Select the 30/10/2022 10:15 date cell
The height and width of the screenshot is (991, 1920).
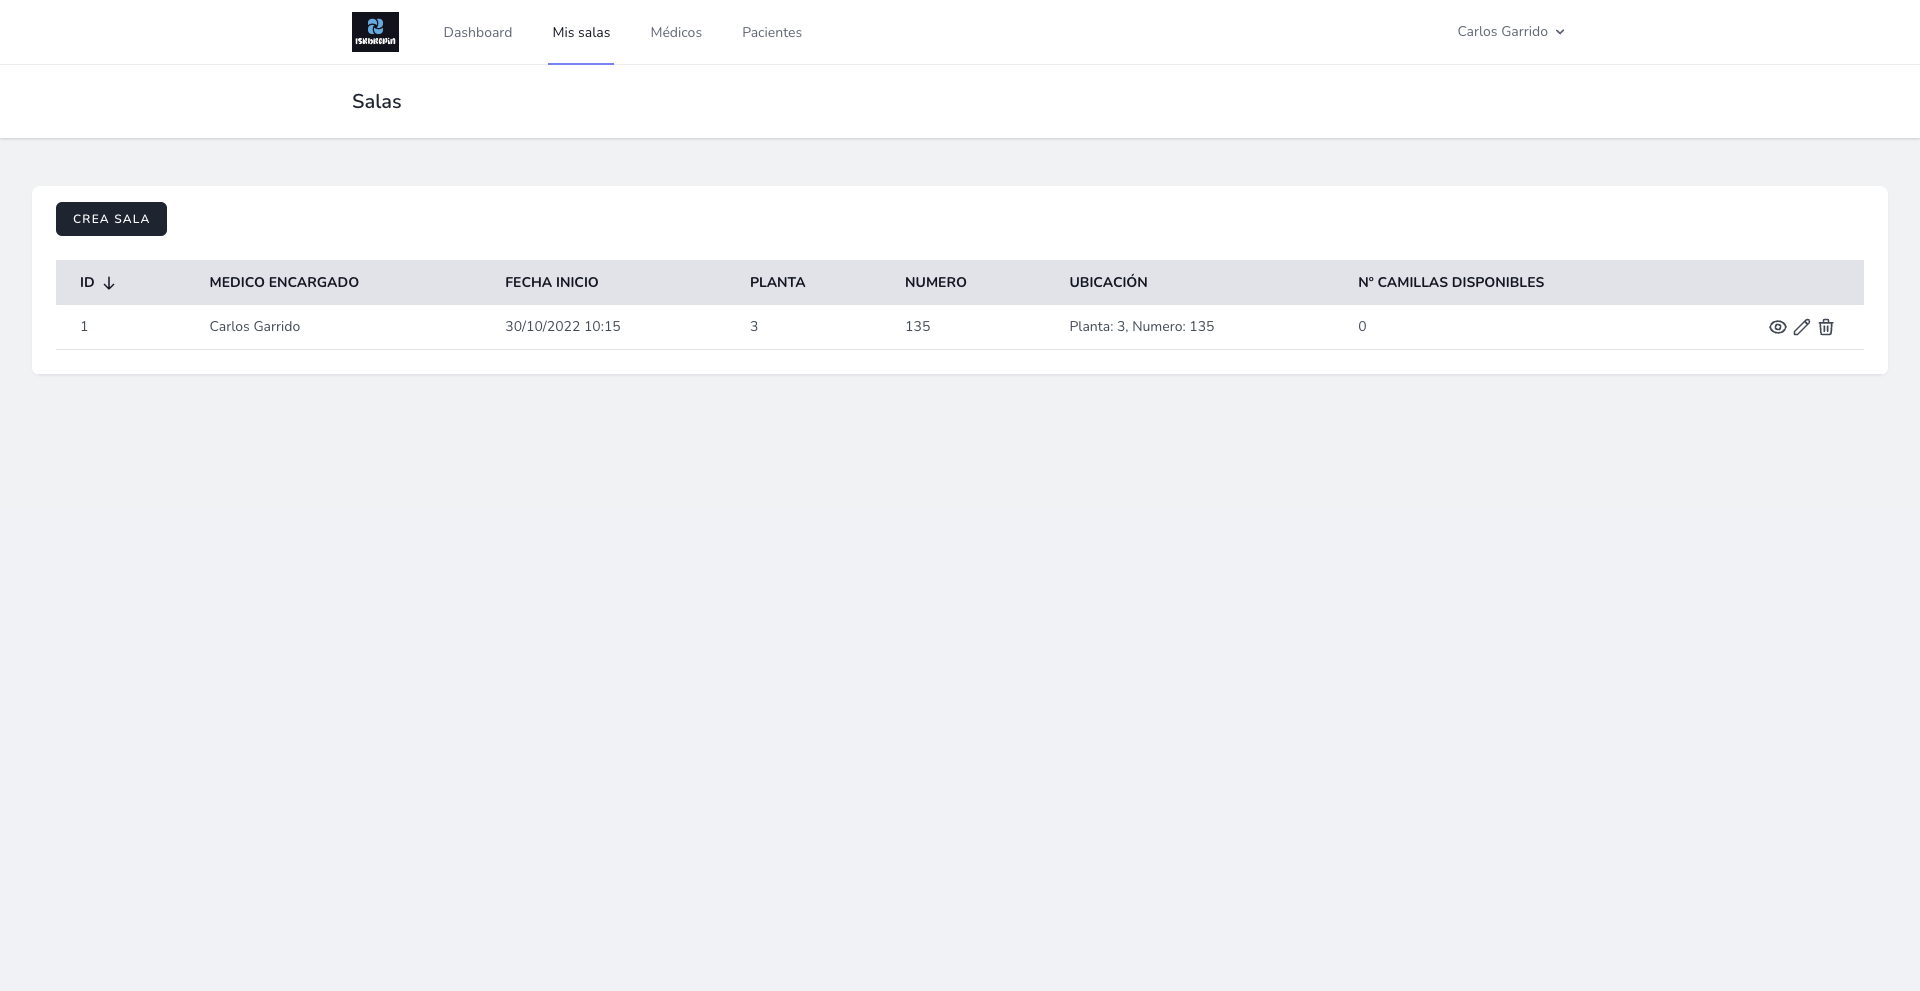click(x=562, y=326)
